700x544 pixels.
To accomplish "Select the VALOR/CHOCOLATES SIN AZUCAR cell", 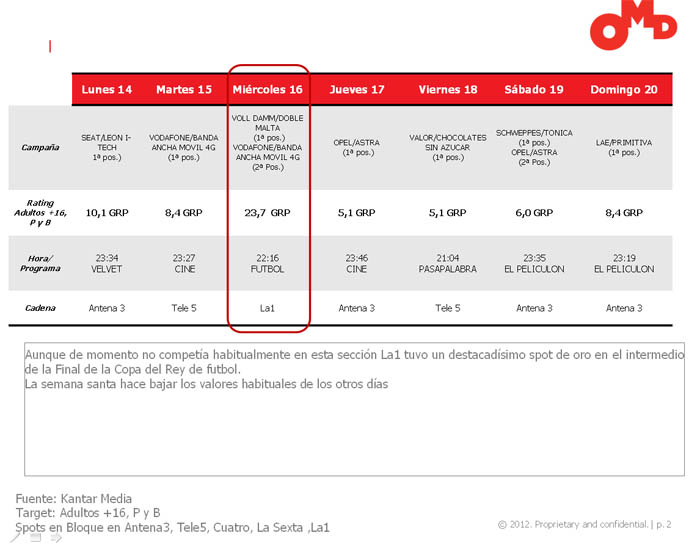I will pyautogui.click(x=448, y=147).
